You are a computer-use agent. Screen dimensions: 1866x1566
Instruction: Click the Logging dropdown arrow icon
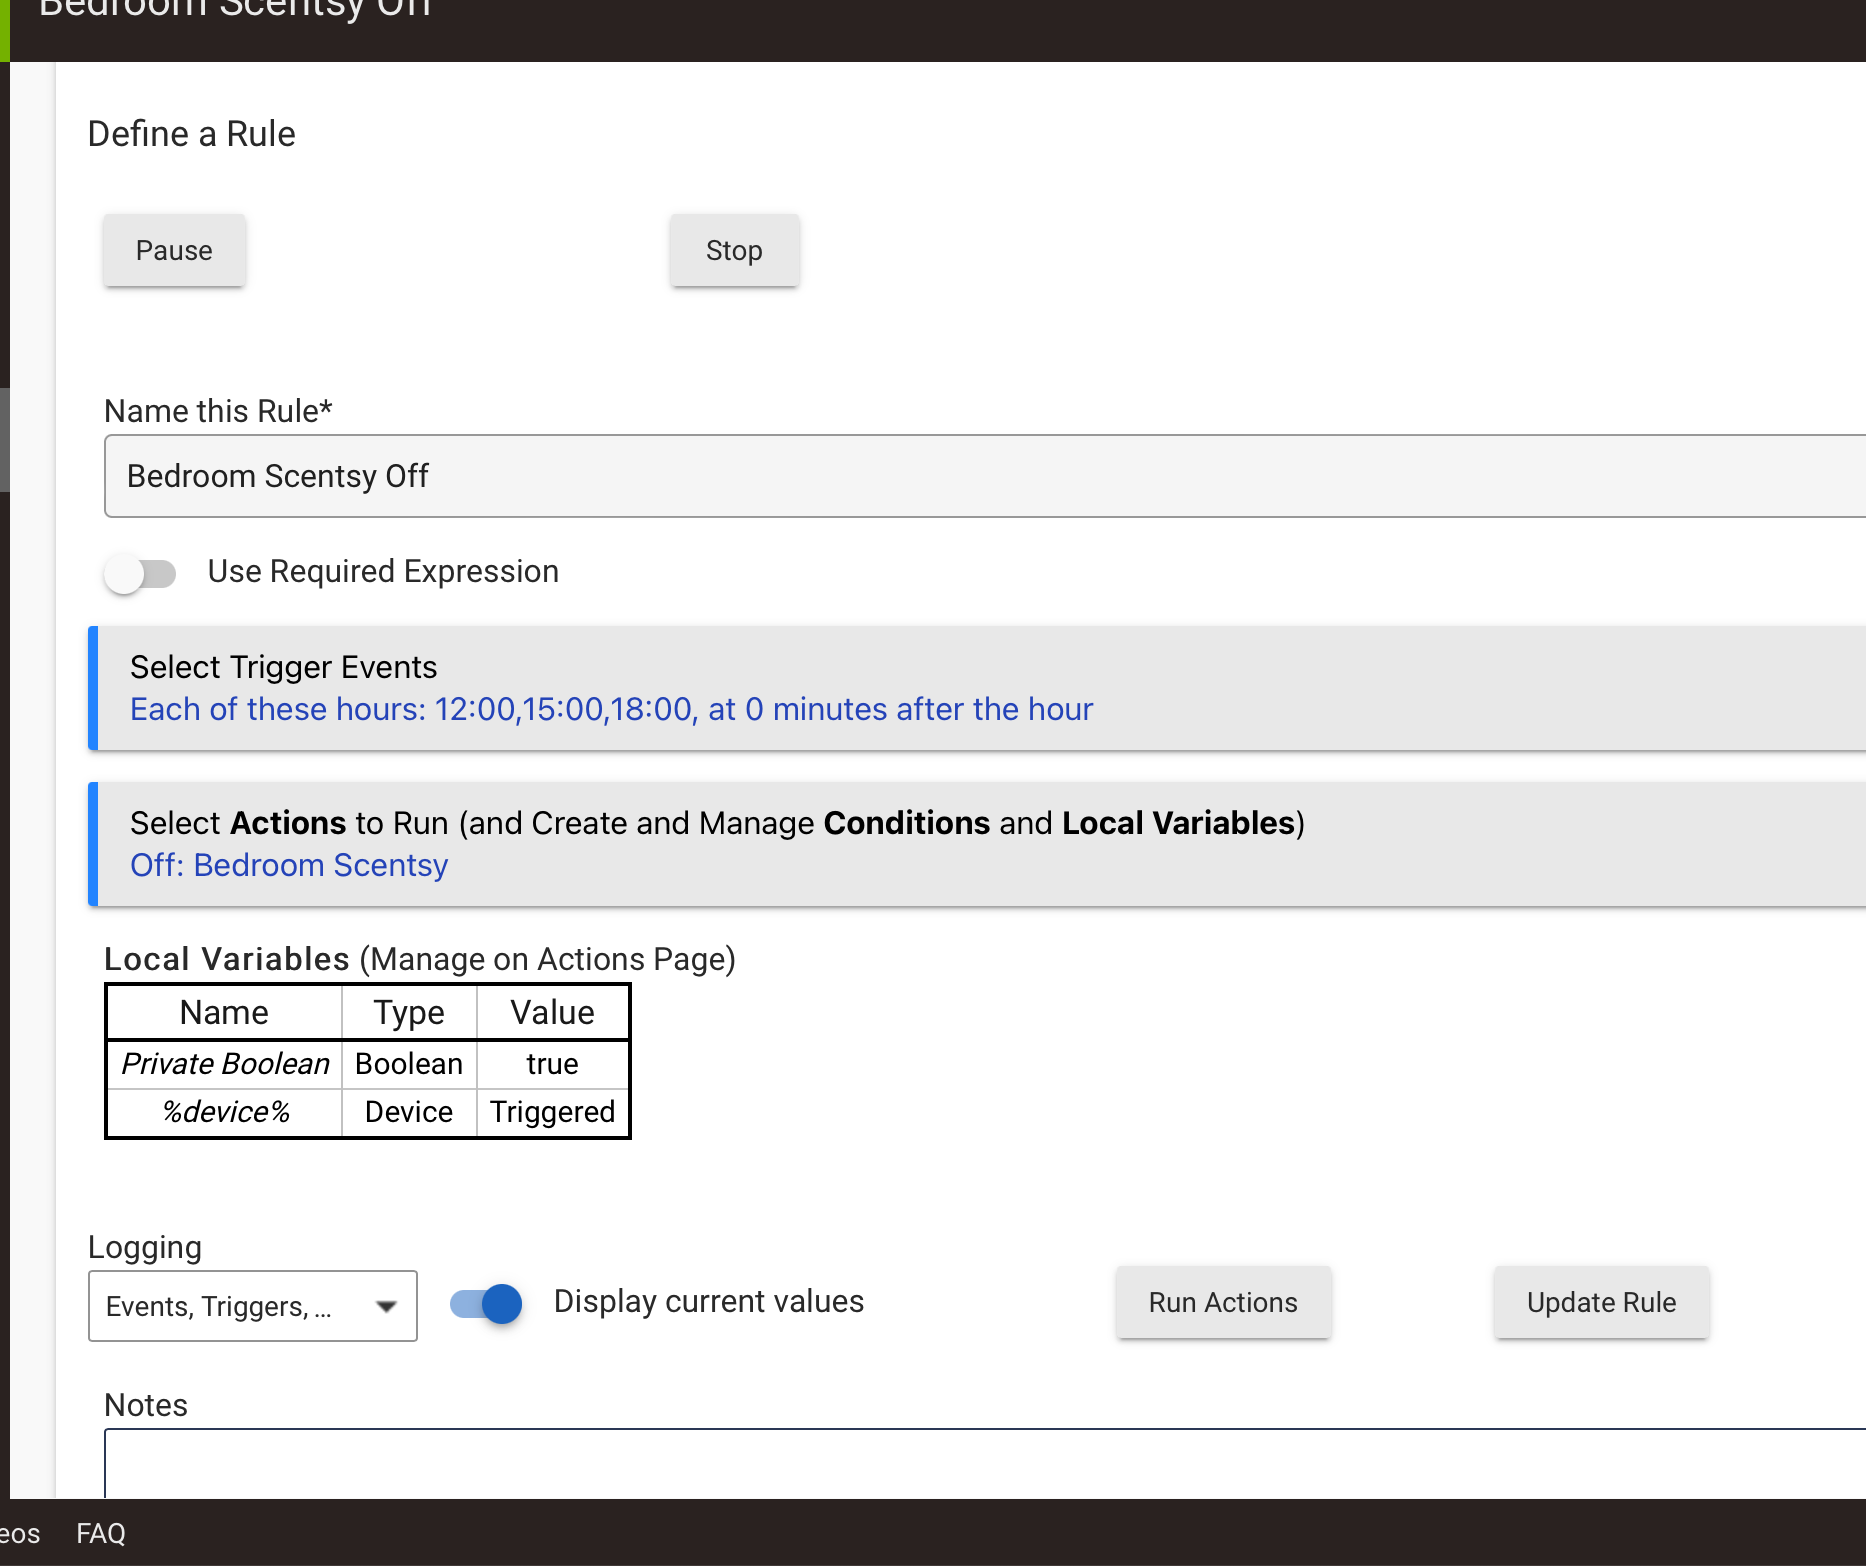tap(386, 1306)
